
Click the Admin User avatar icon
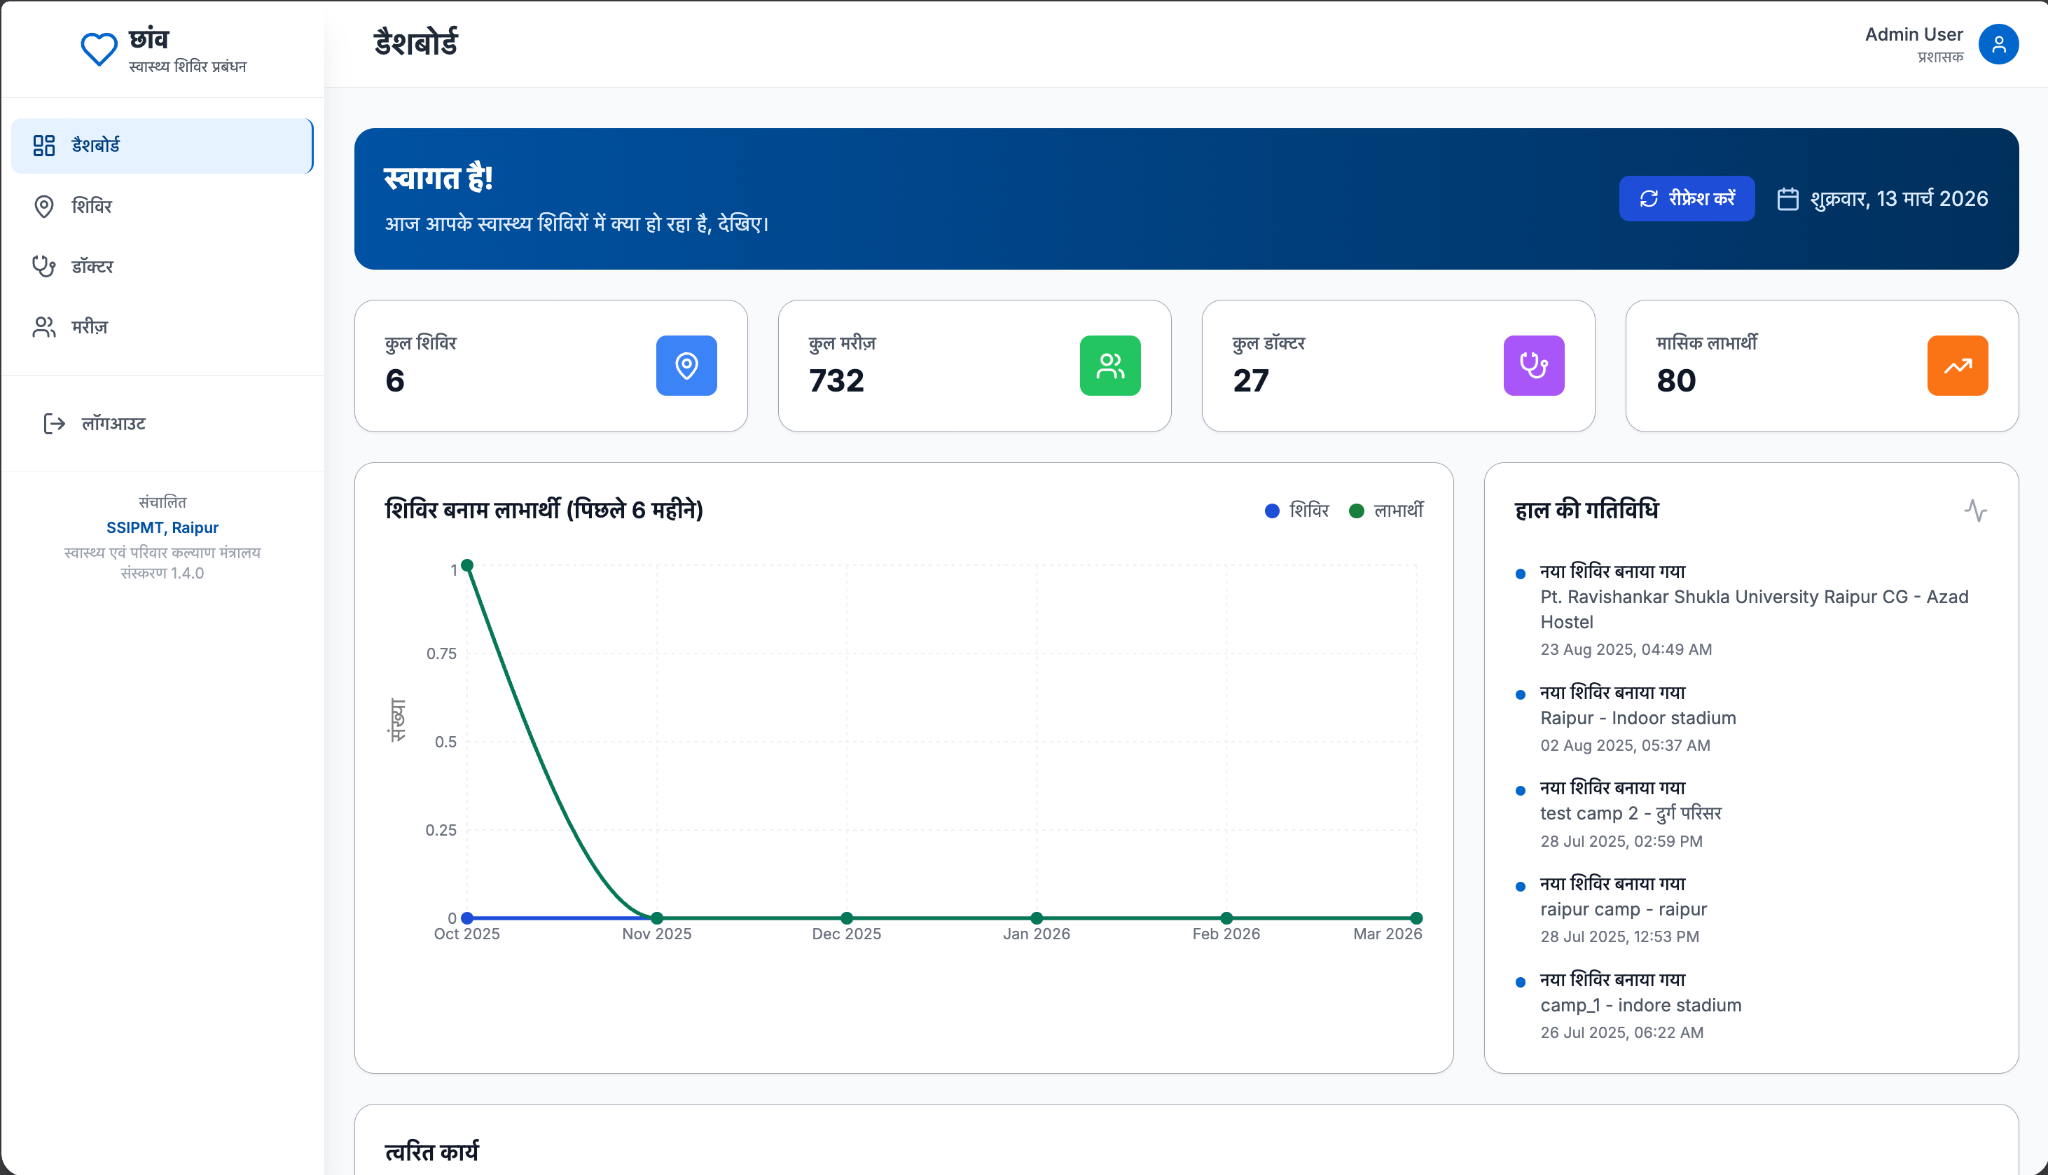click(1998, 44)
